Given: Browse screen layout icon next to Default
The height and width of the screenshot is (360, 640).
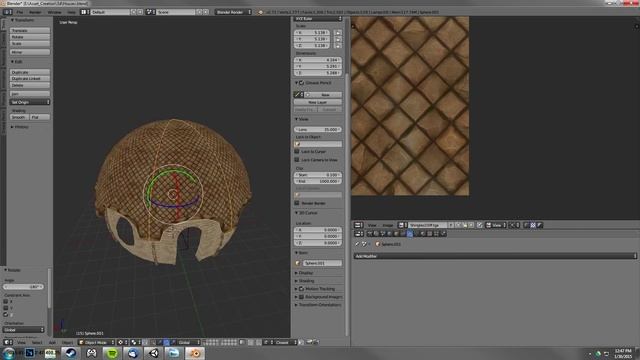Looking at the screenshot, I should pos(84,12).
